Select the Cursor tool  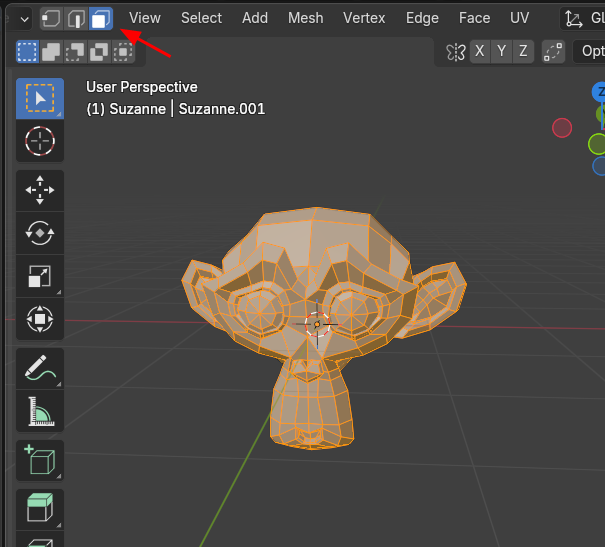(40, 141)
